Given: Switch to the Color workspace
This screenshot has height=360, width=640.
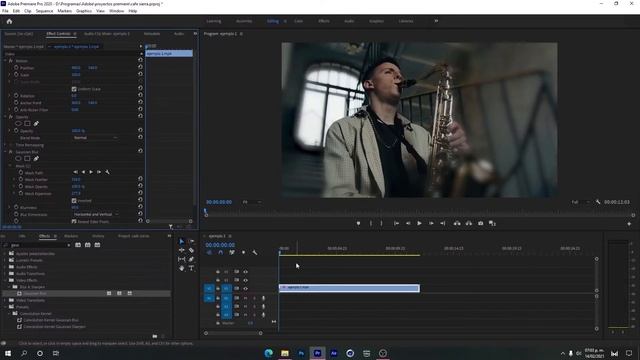Looking at the screenshot, I should [x=298, y=21].
